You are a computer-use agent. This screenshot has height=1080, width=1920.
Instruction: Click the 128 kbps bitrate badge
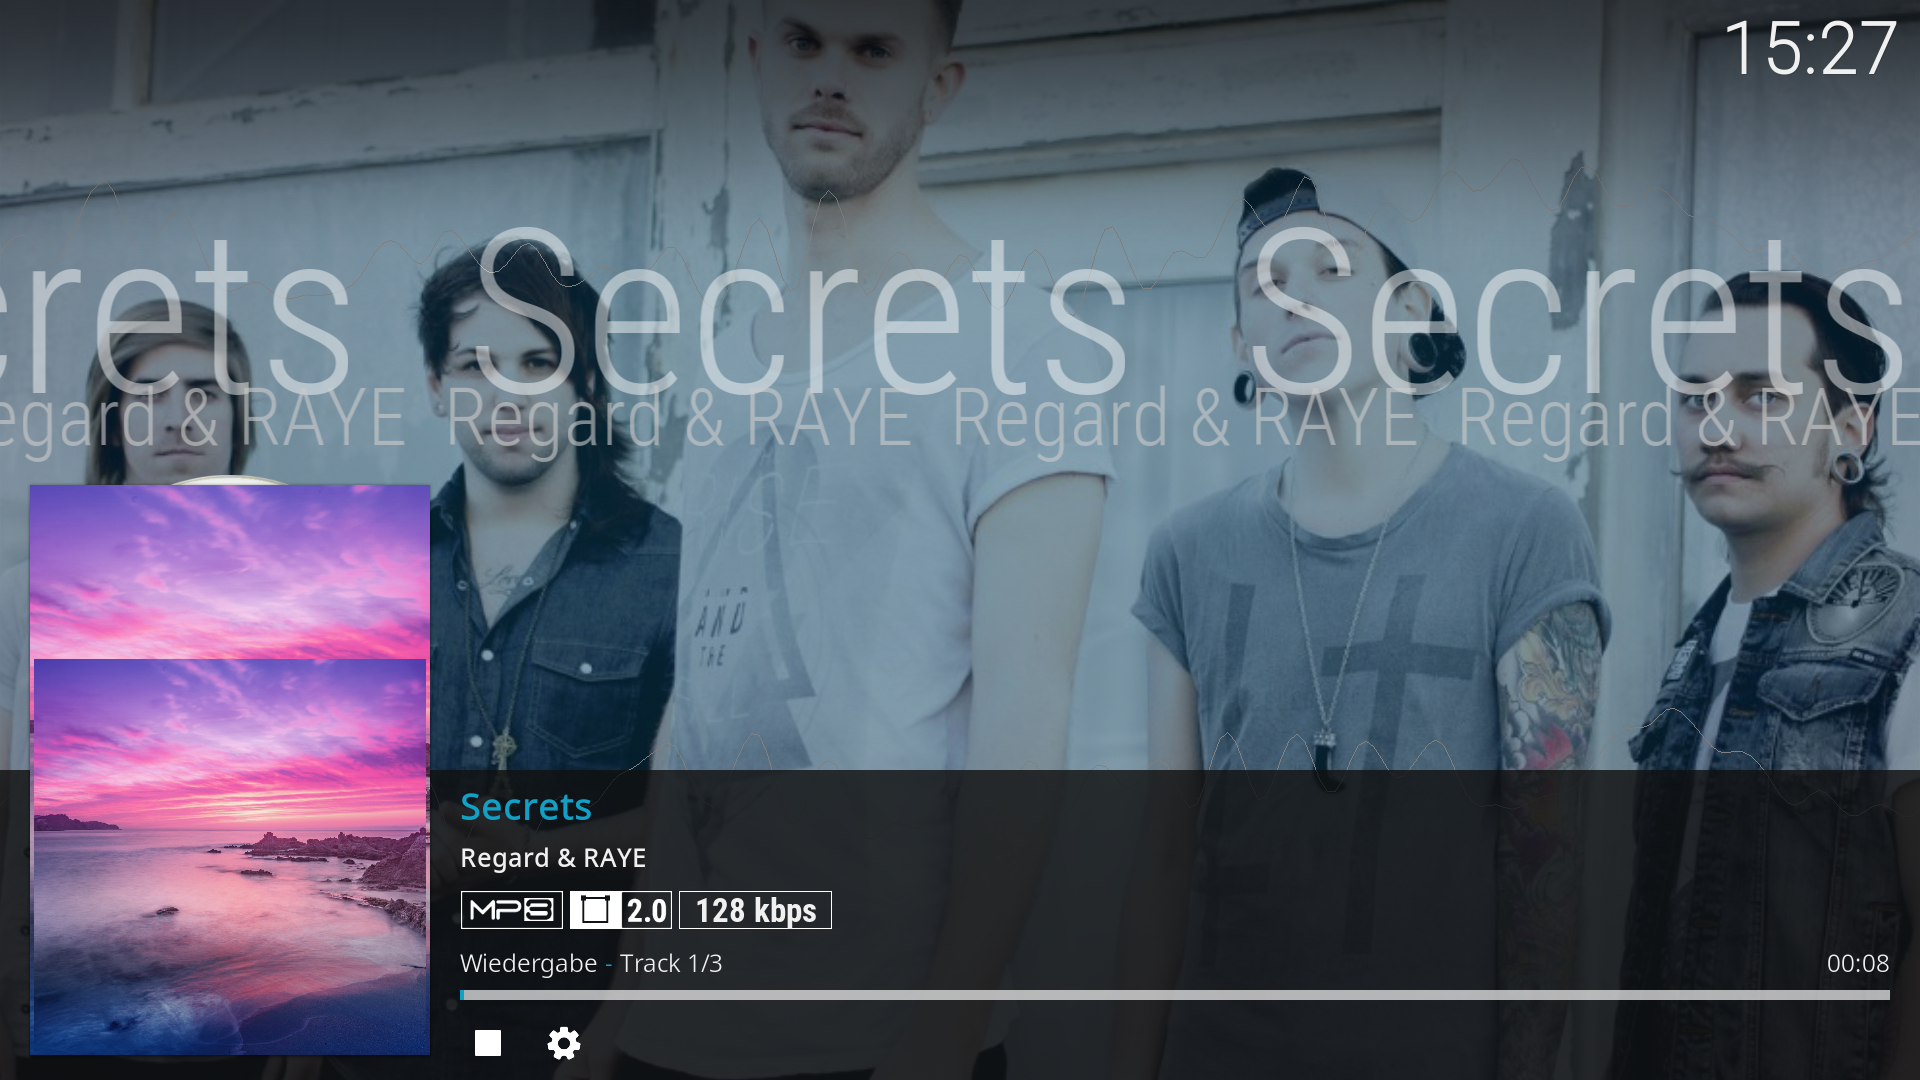(x=755, y=910)
